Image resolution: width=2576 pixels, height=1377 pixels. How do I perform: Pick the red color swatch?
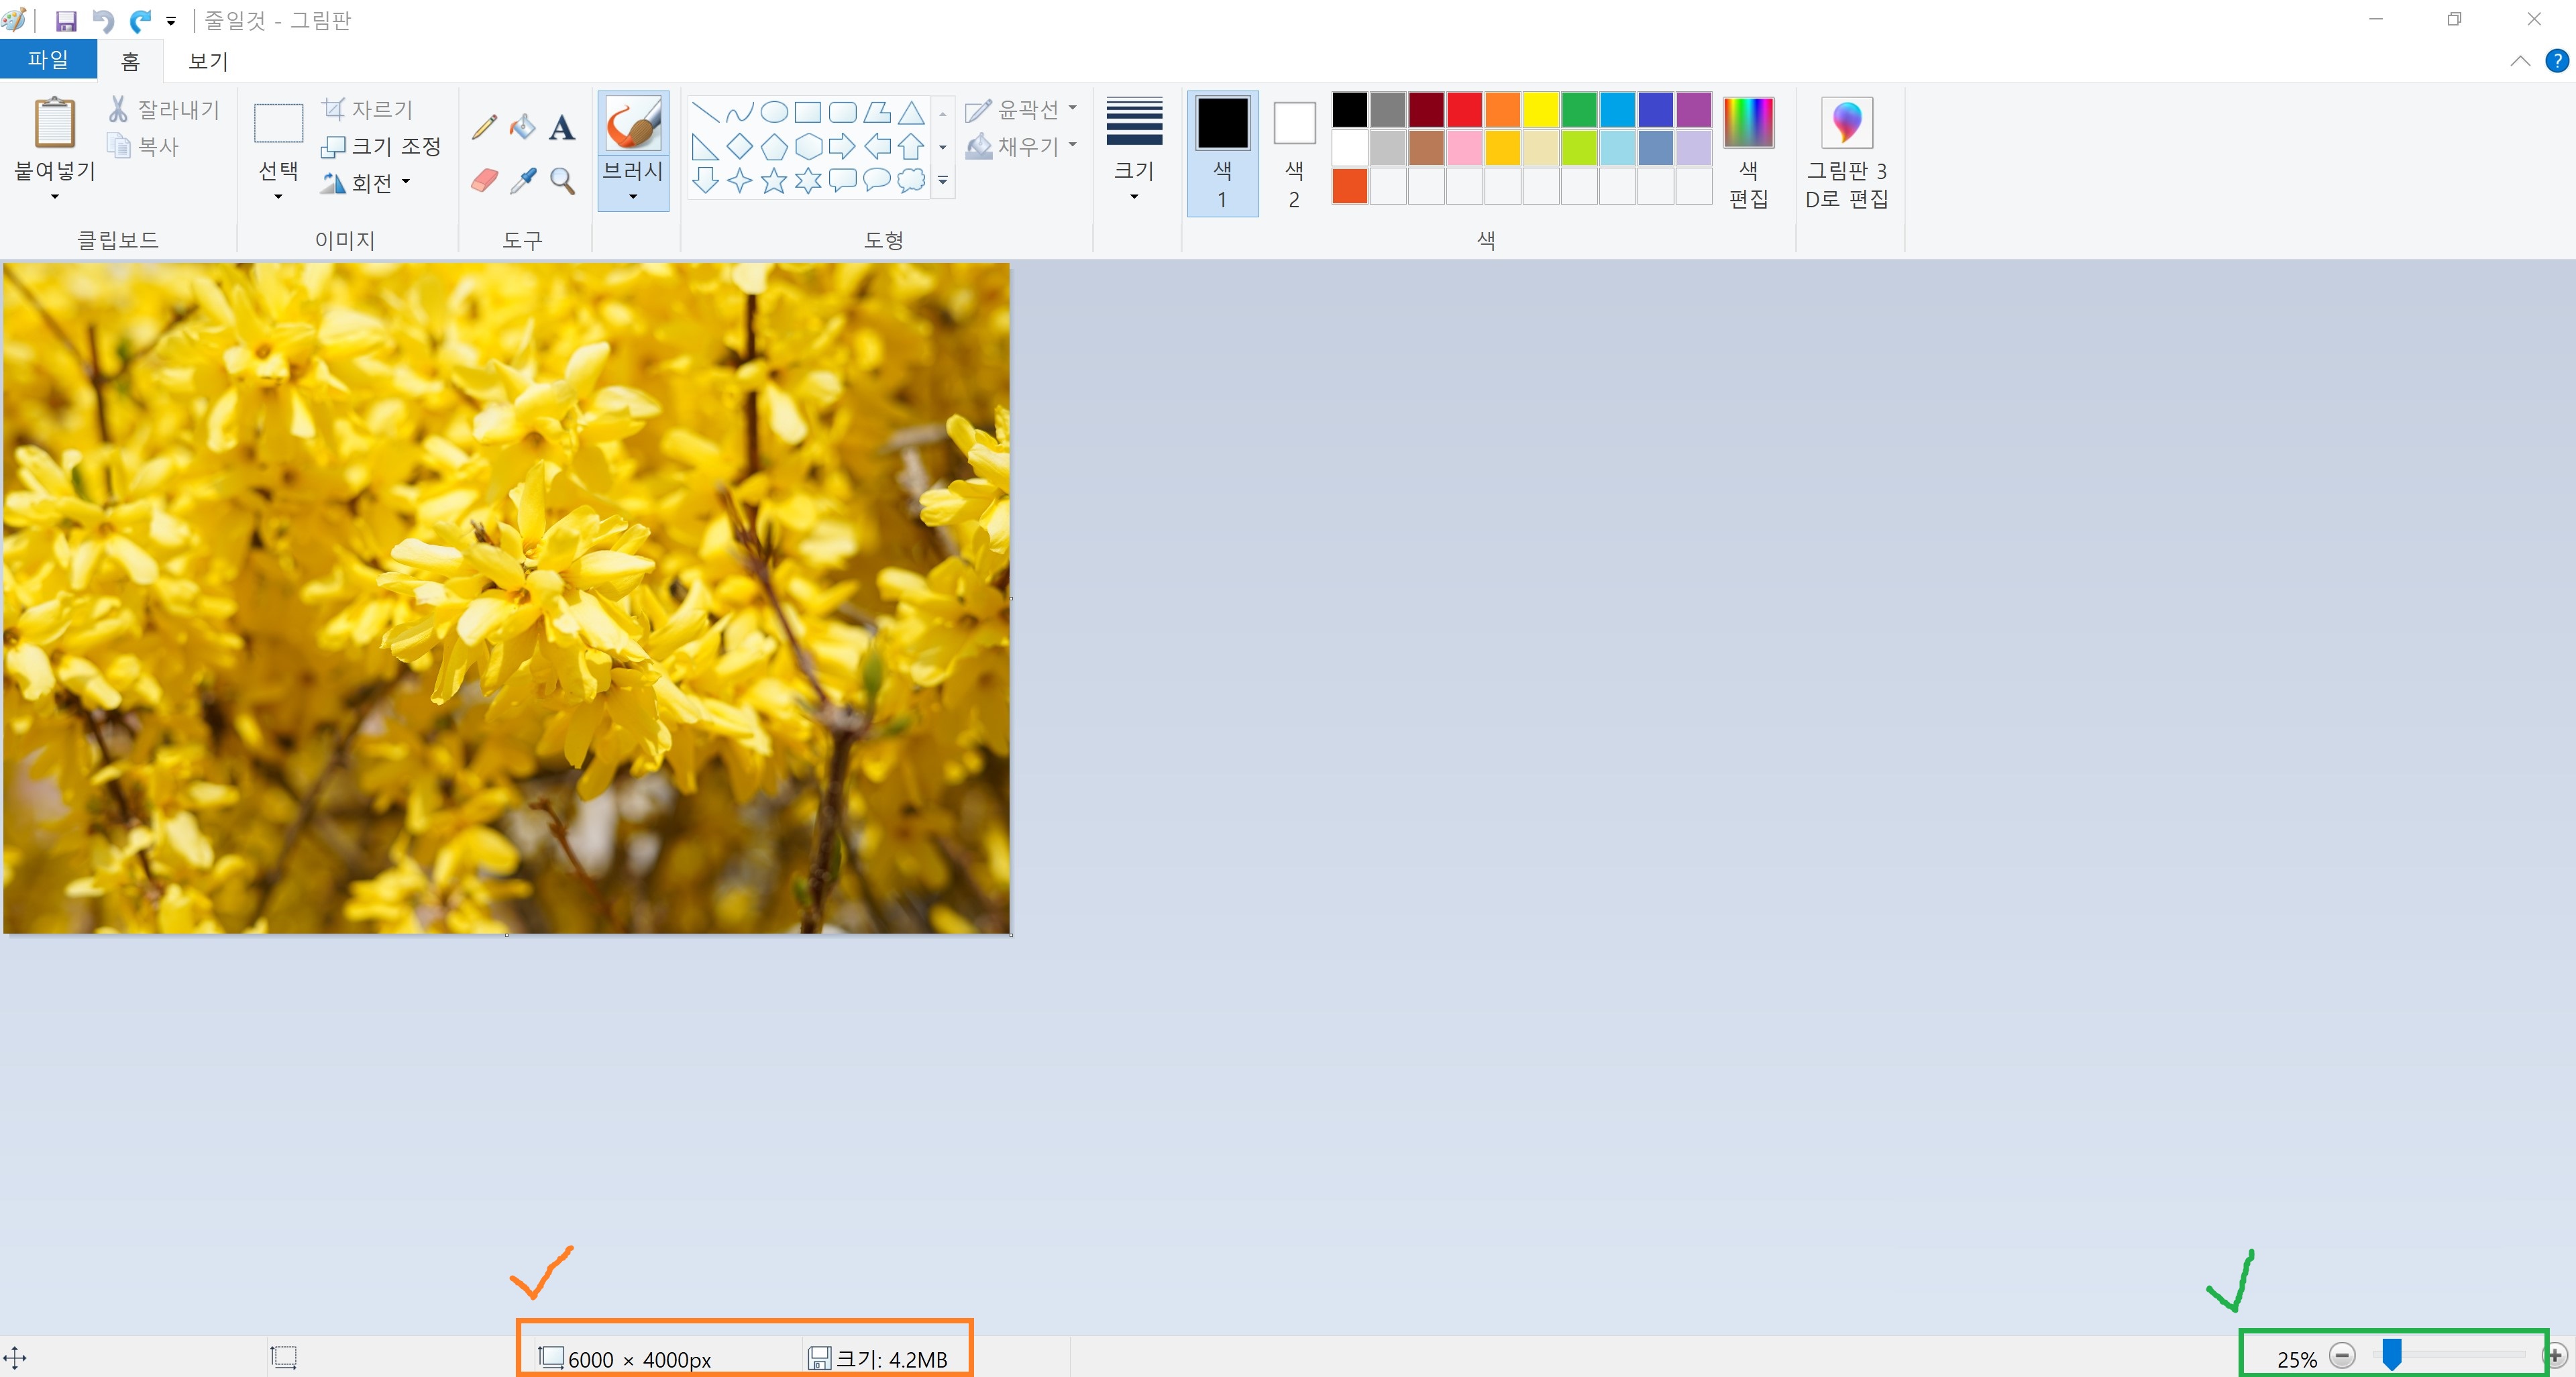(1464, 109)
